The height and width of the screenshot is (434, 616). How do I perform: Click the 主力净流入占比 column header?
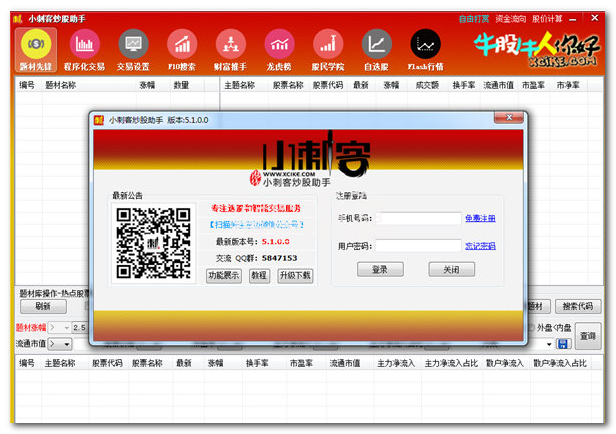tap(451, 363)
